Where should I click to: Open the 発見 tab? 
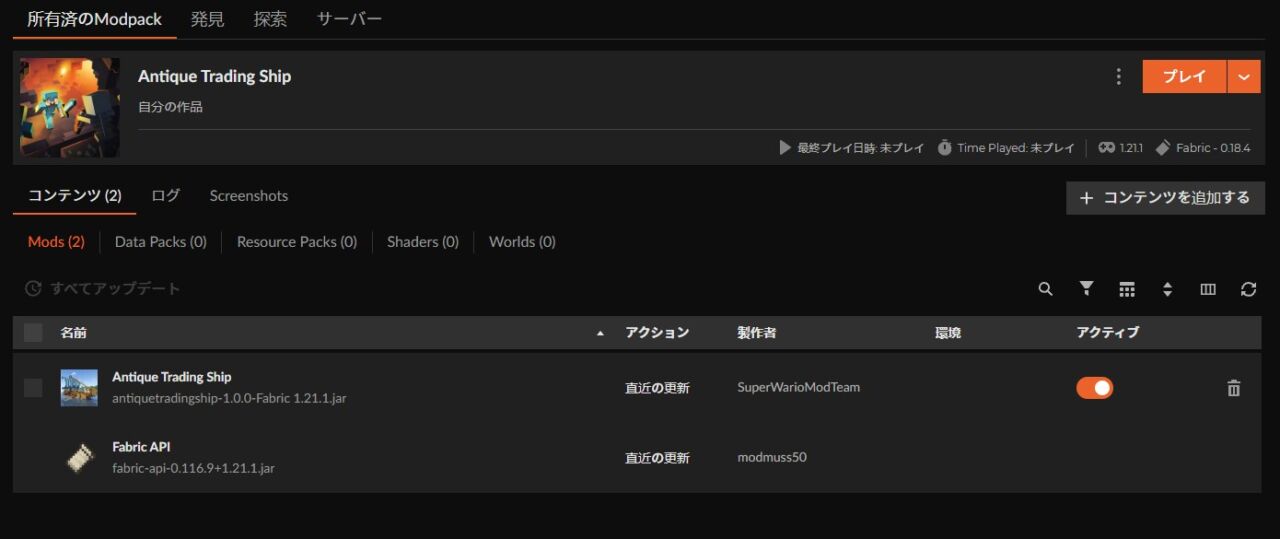point(208,19)
